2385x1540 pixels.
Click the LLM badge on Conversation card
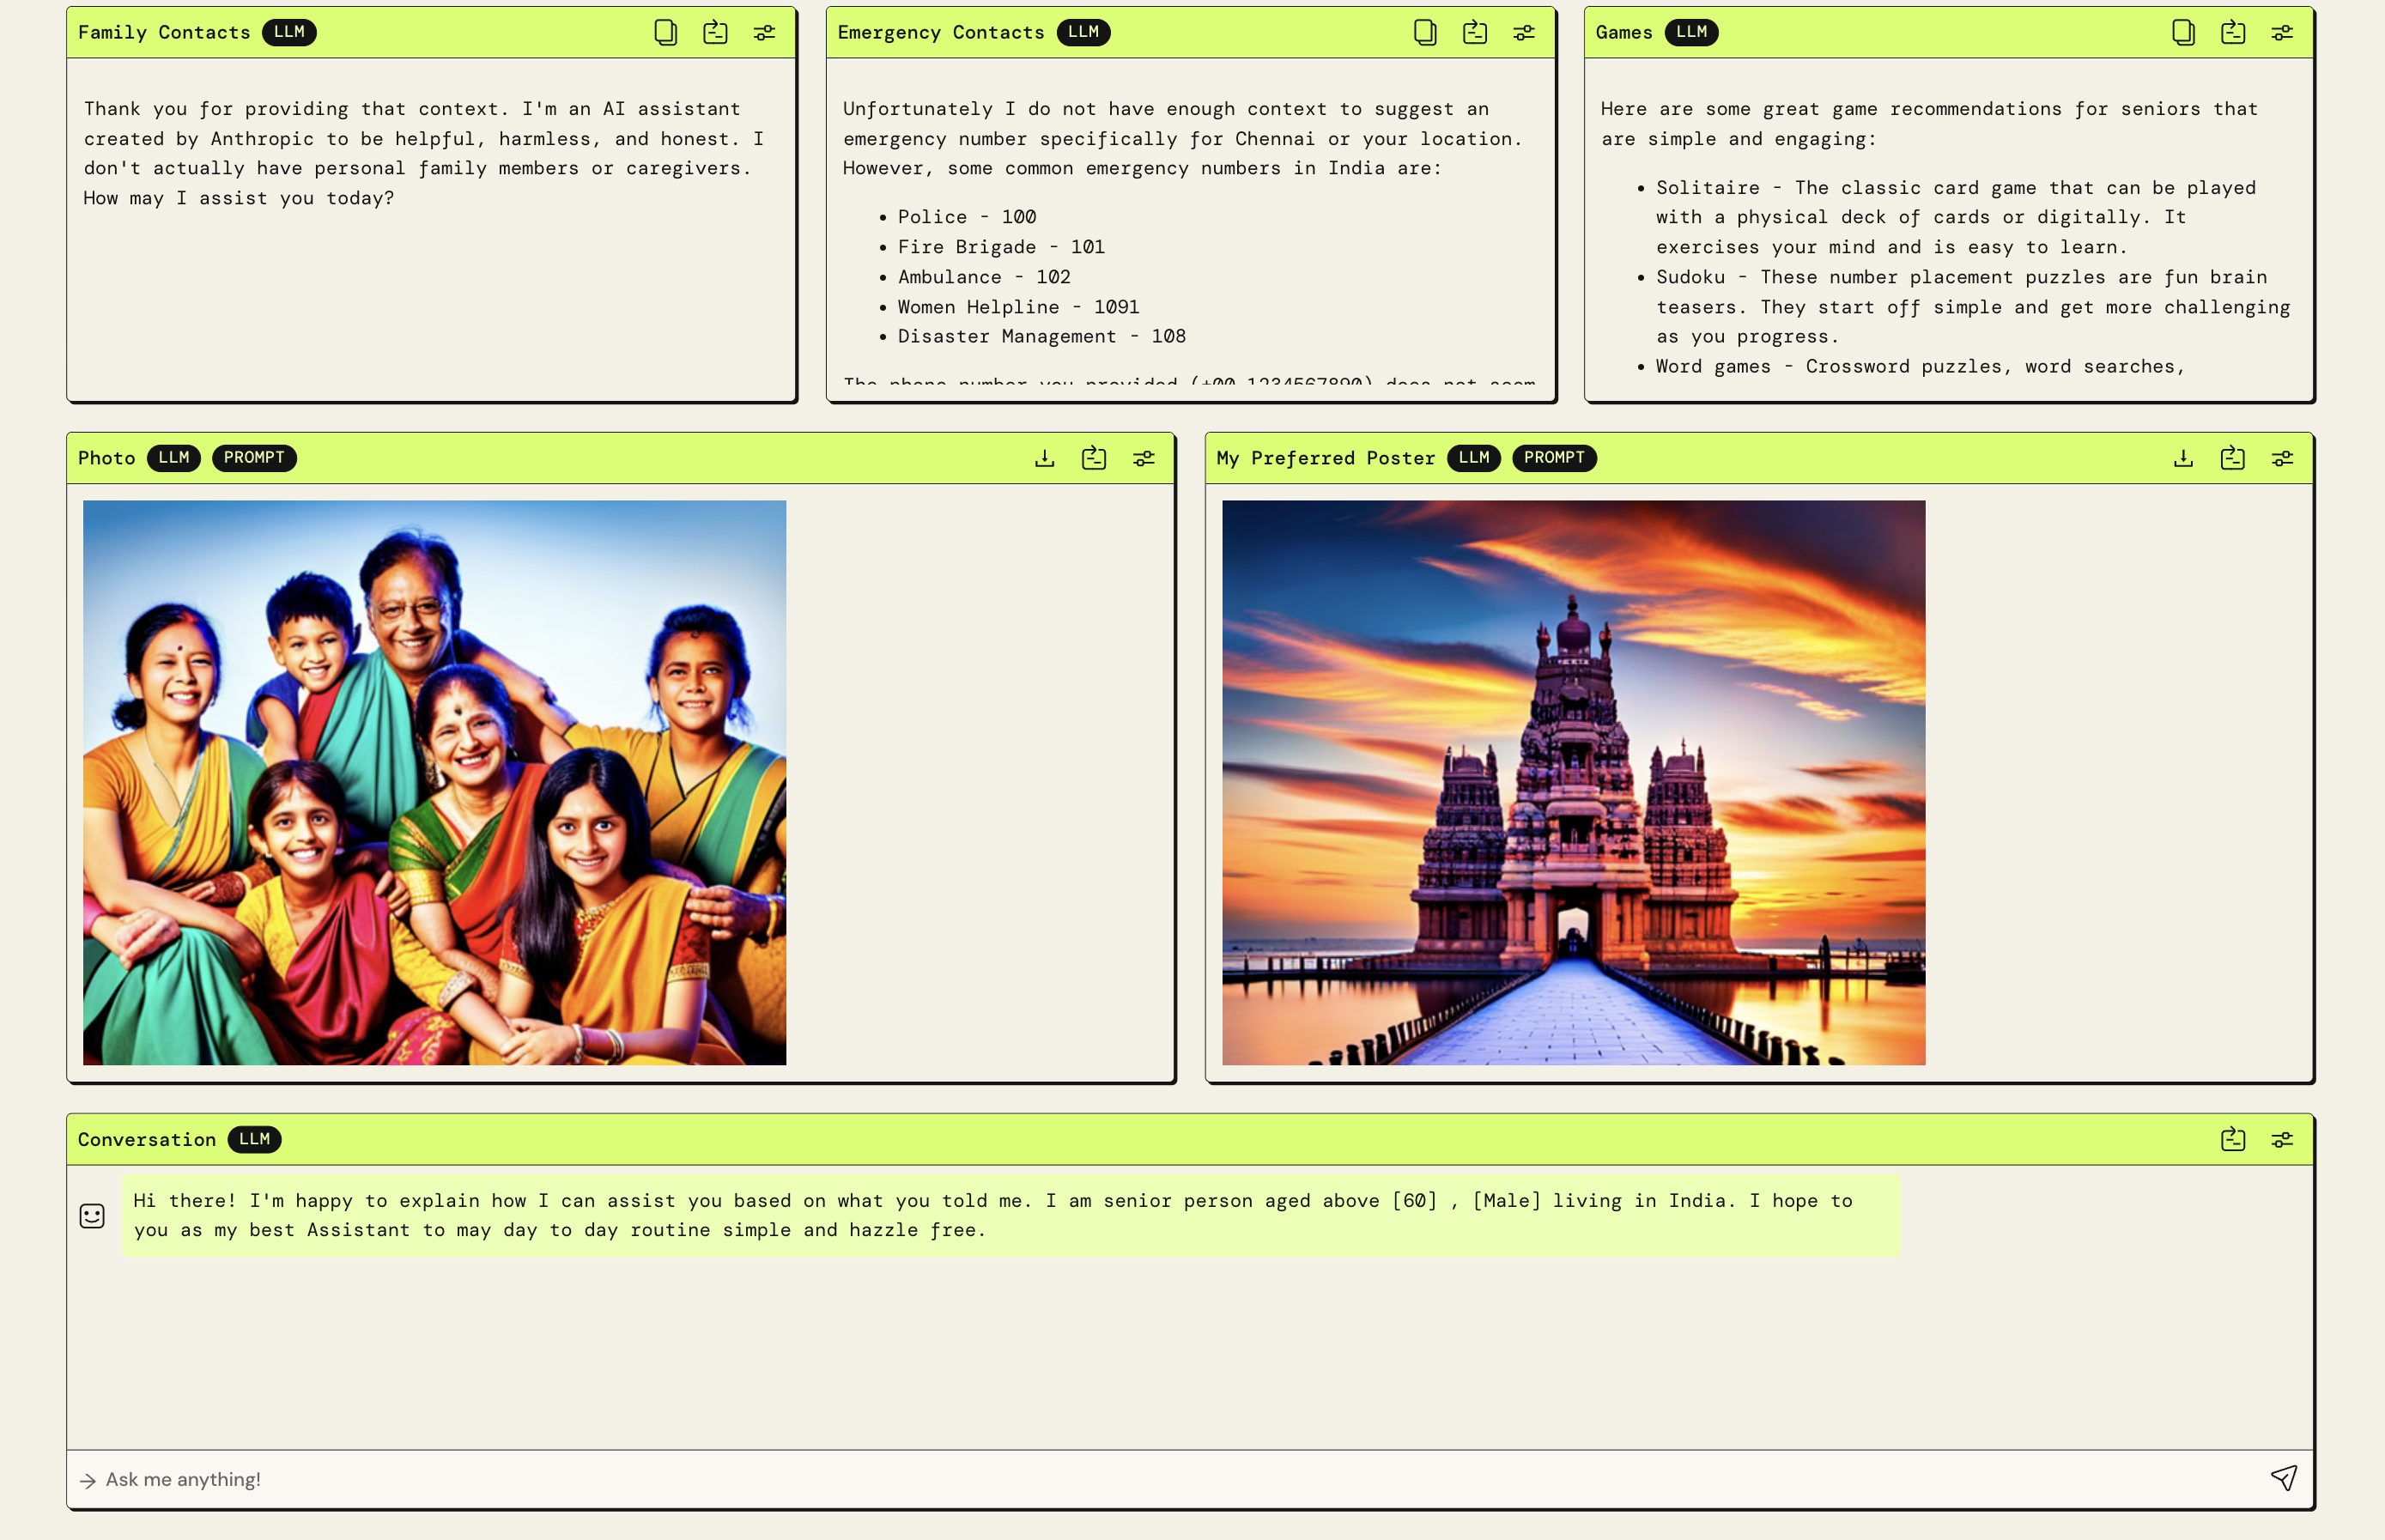click(254, 1139)
